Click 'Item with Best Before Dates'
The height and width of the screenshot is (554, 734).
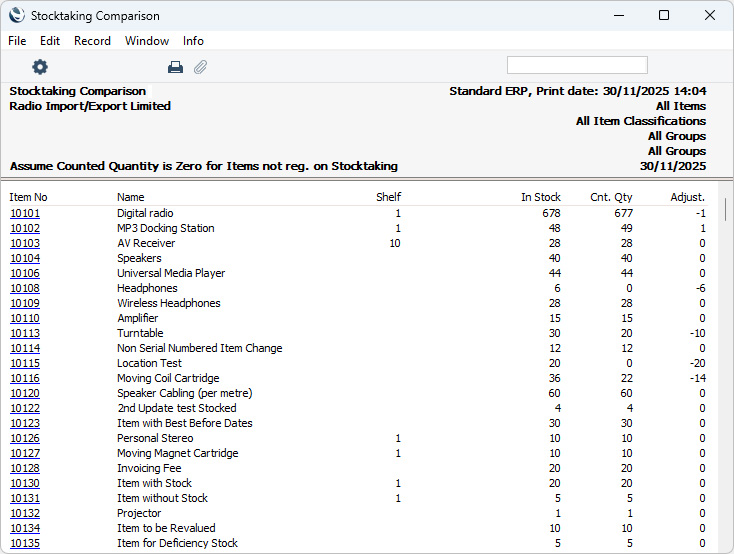pyautogui.click(x=185, y=423)
